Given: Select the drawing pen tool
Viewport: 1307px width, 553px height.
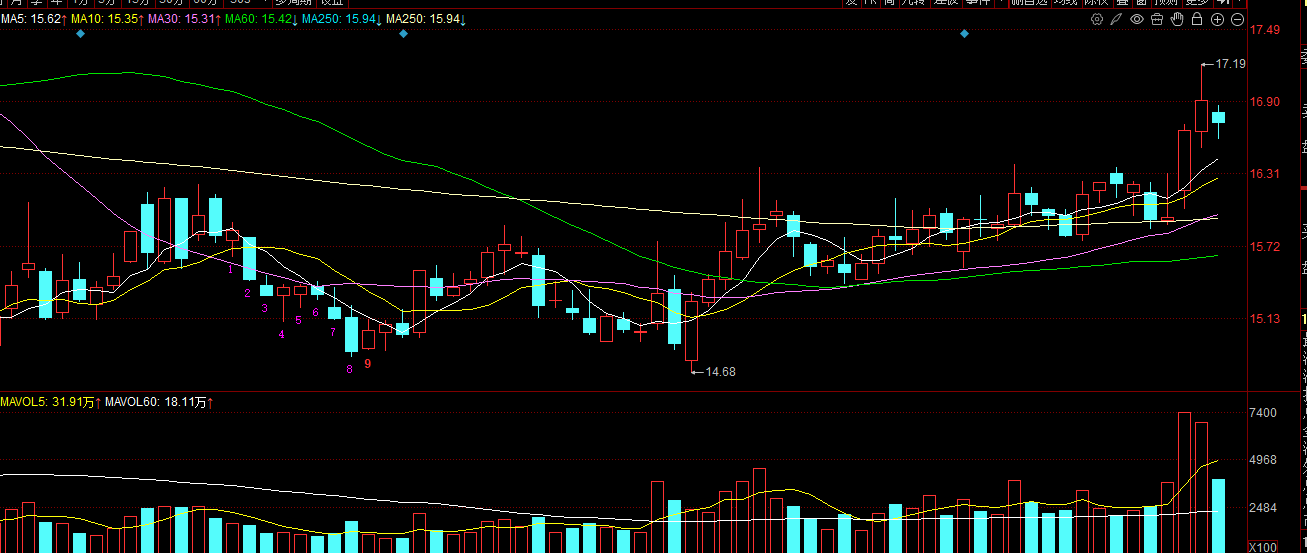Looking at the screenshot, I should [1116, 19].
